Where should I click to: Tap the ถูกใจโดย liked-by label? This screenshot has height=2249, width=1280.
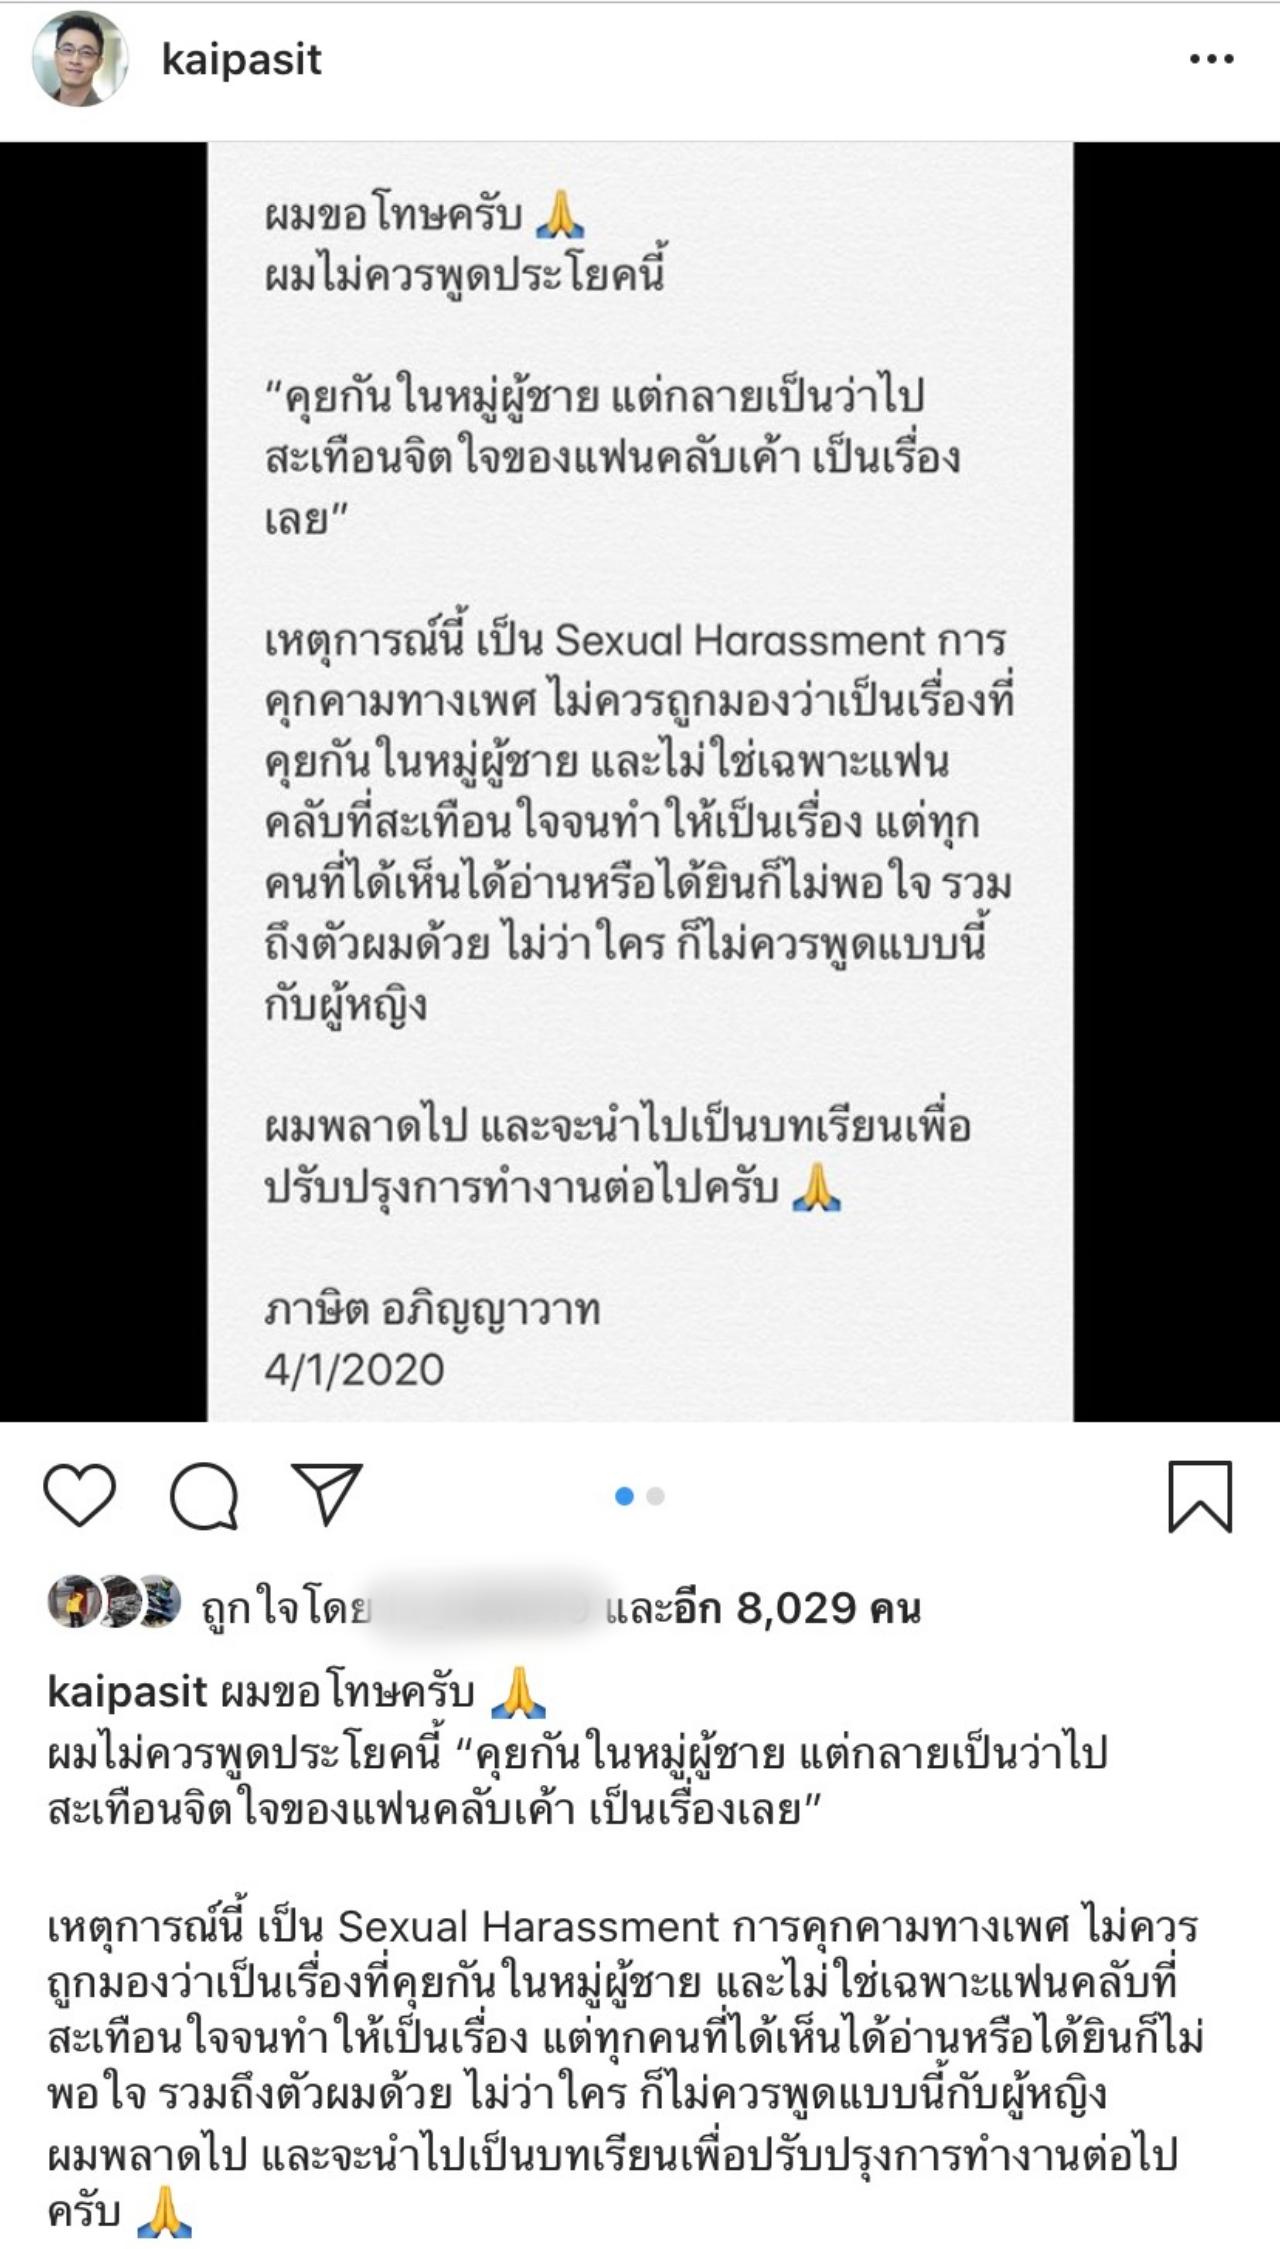point(285,1609)
